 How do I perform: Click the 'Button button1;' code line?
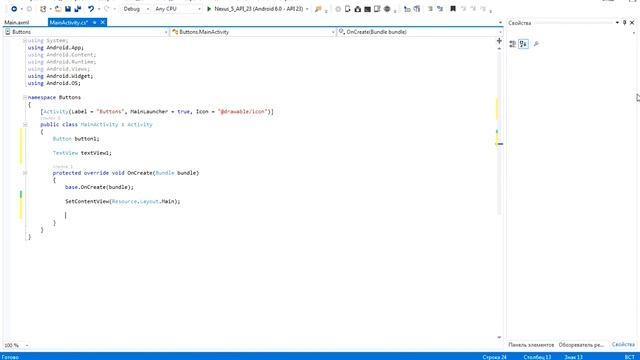tap(76, 139)
